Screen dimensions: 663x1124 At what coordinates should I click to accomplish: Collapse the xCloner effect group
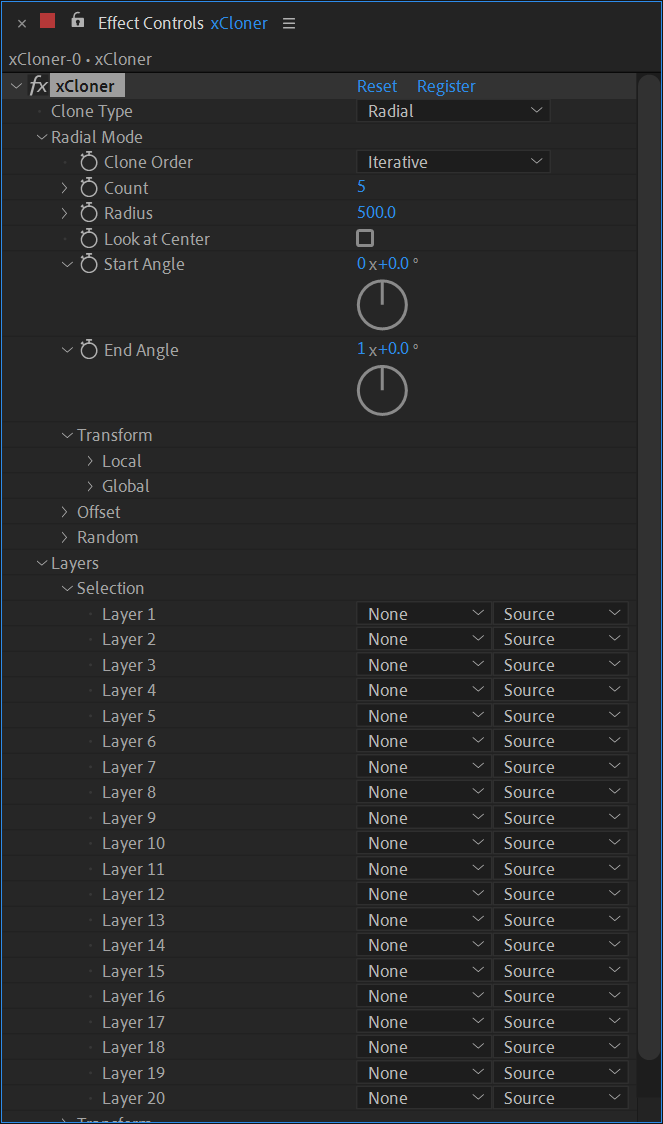tap(16, 86)
